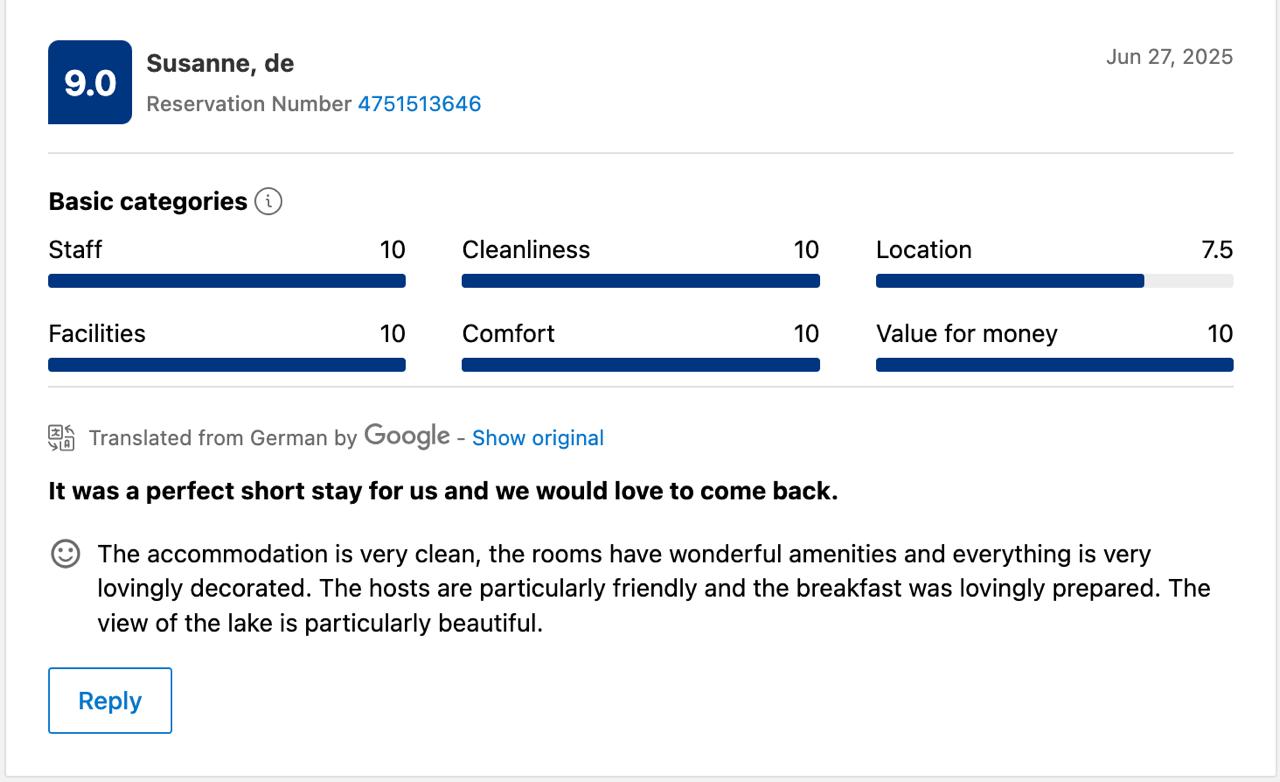Click the Reply button
Viewport: 1280px width, 782px height.
110,701
